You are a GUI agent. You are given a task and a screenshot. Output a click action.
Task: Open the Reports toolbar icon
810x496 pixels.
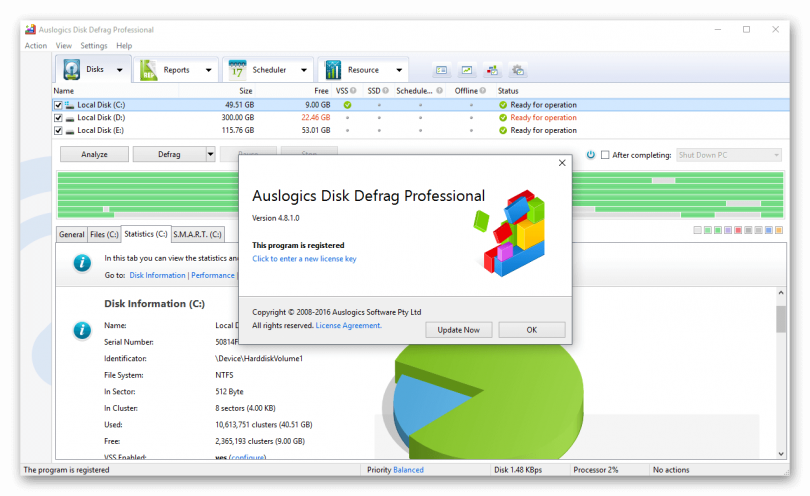(x=148, y=70)
